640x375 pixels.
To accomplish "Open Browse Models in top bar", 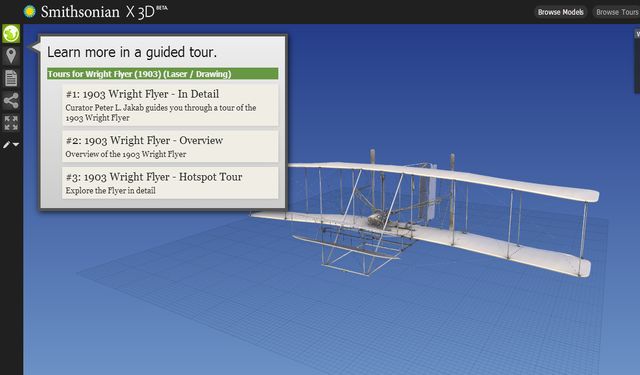I will [x=560, y=12].
